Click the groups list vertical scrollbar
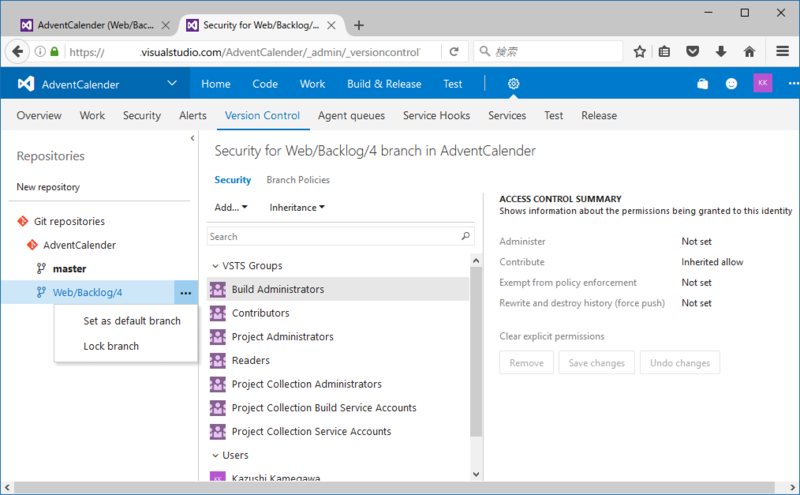 tap(476, 352)
